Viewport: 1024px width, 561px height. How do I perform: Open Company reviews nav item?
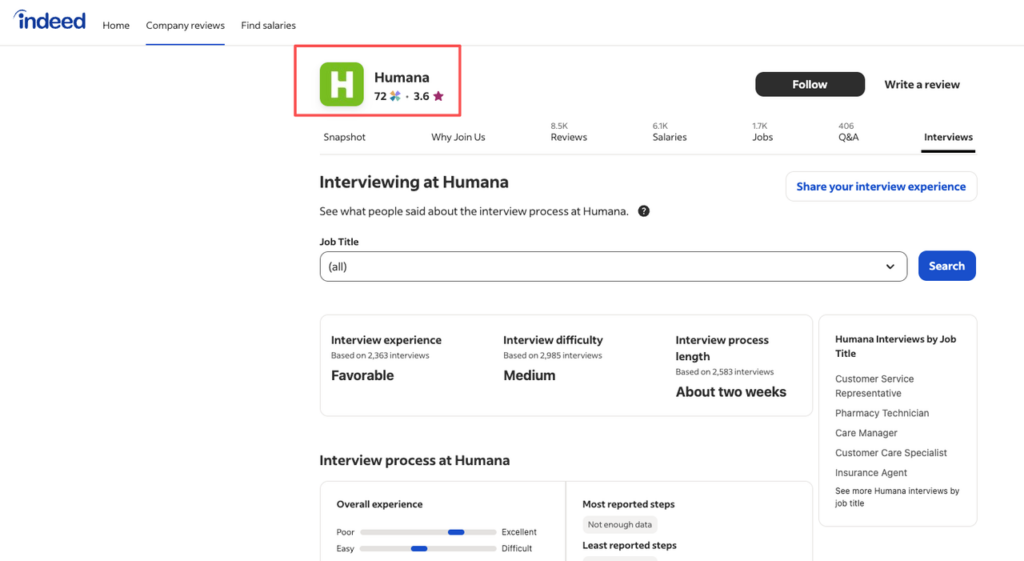[x=185, y=25]
